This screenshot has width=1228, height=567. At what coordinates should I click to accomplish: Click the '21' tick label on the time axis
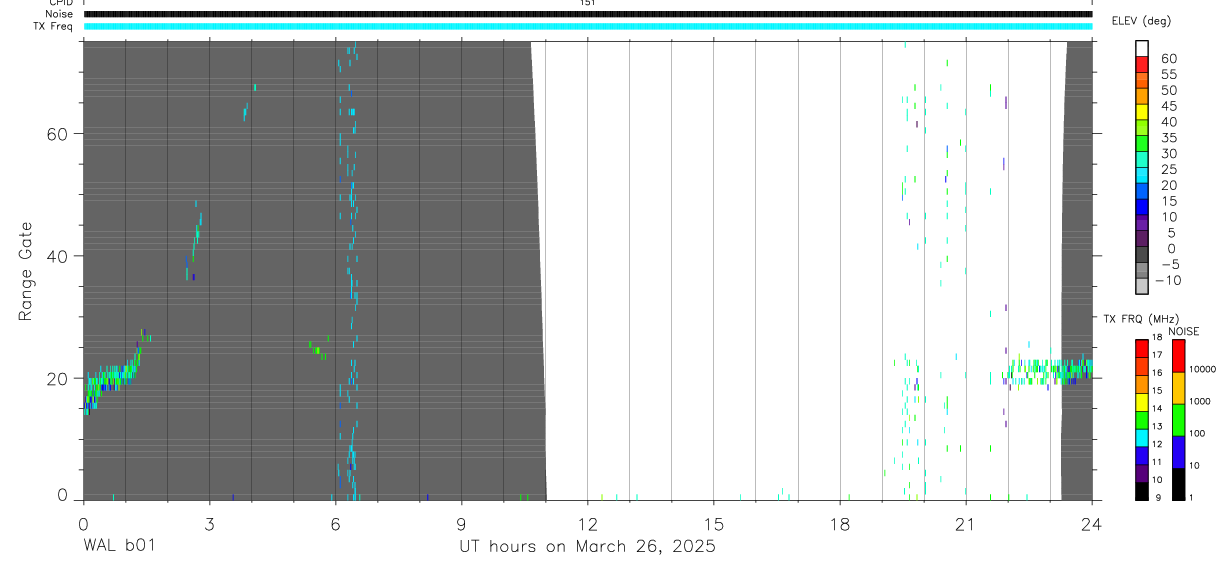coord(966,523)
